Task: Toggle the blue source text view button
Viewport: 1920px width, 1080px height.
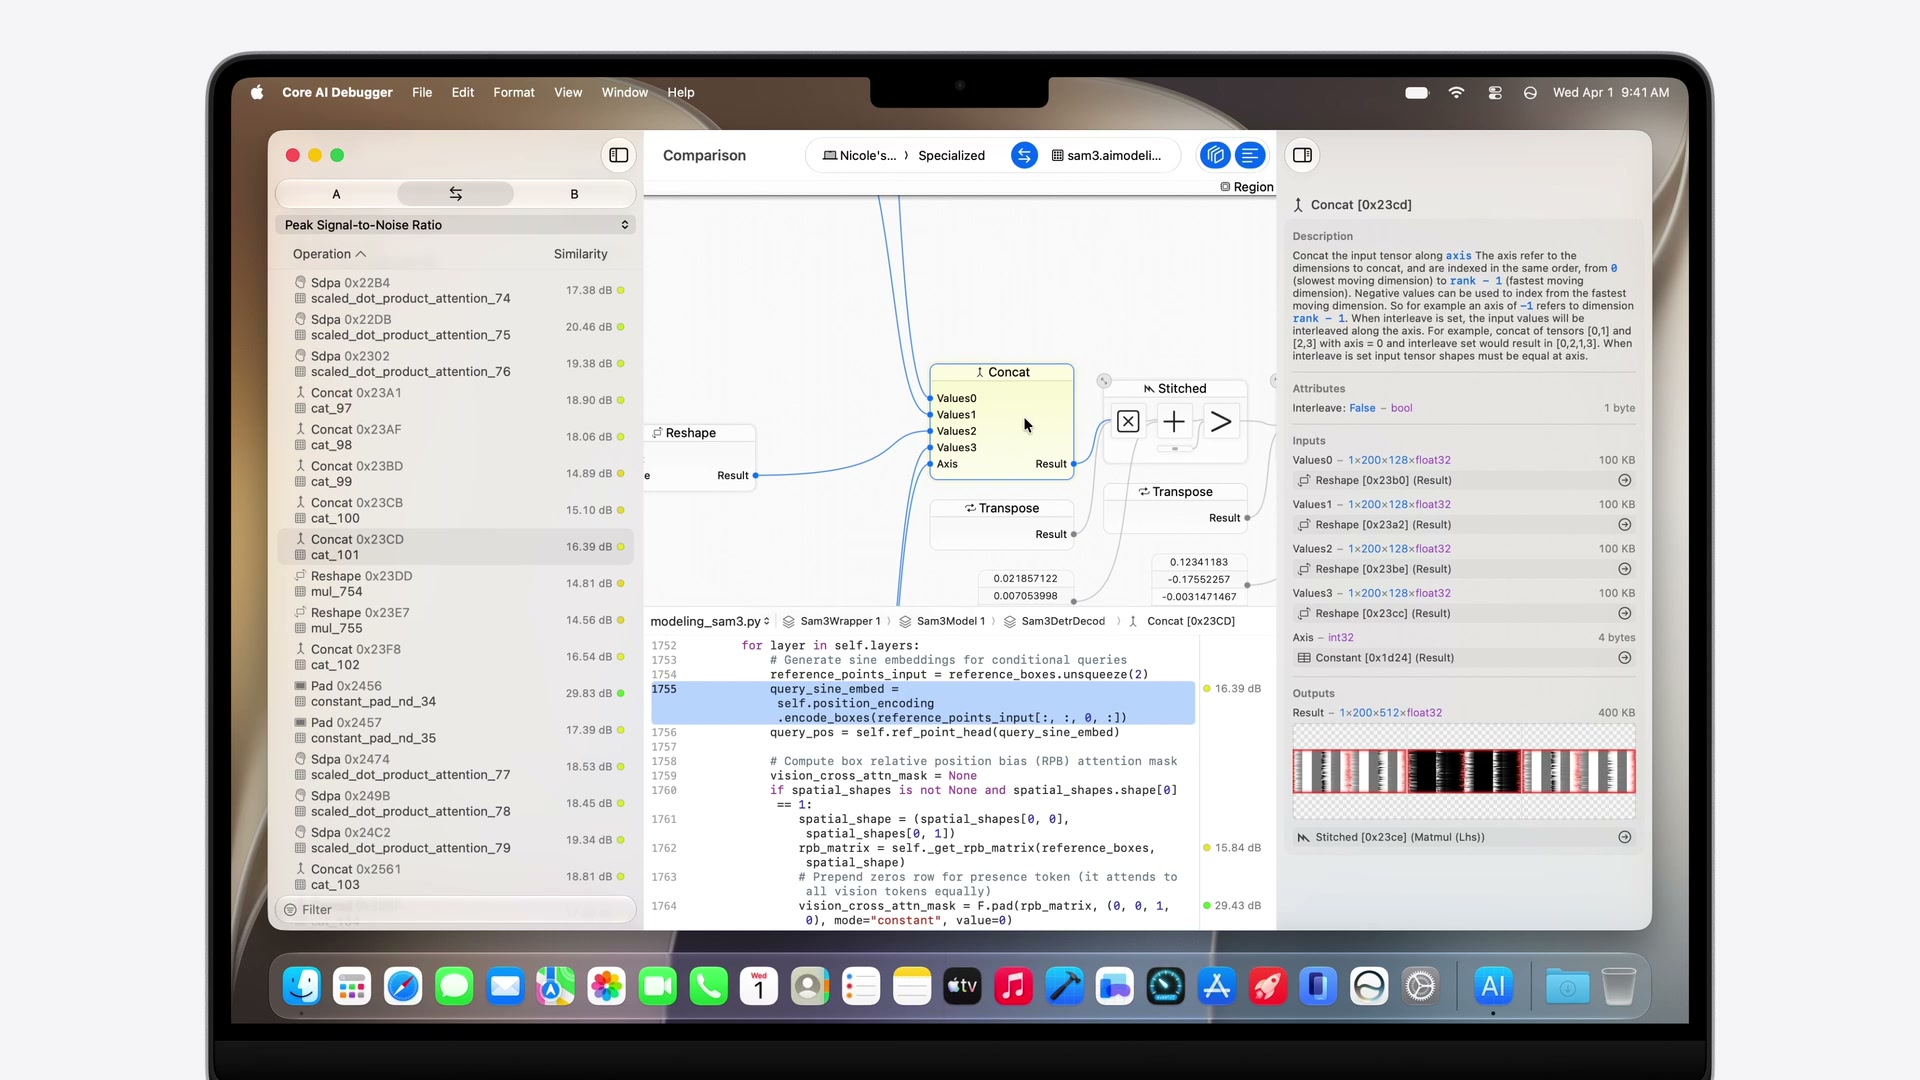Action: pos(1250,155)
